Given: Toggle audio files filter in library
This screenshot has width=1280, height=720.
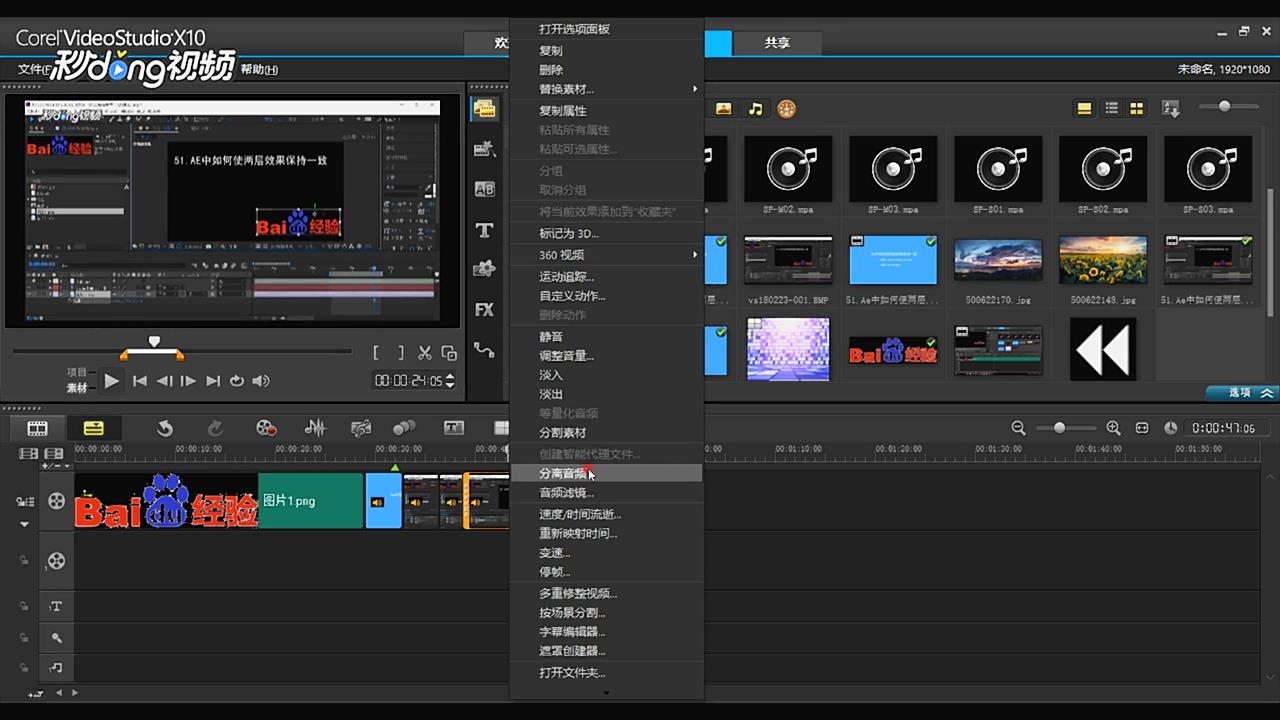Looking at the screenshot, I should coord(755,109).
